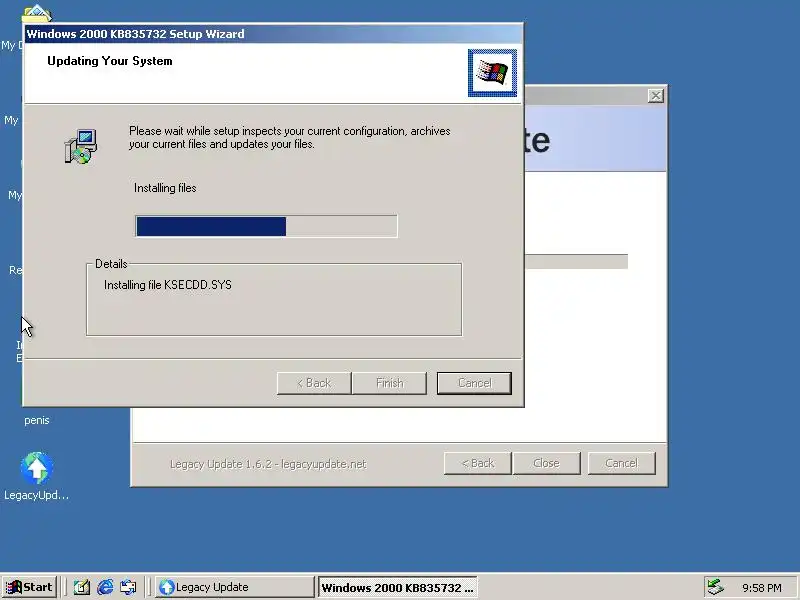Click the Windows 2000 KB835732 taskbar button
This screenshot has width=800, height=600.
(x=398, y=587)
